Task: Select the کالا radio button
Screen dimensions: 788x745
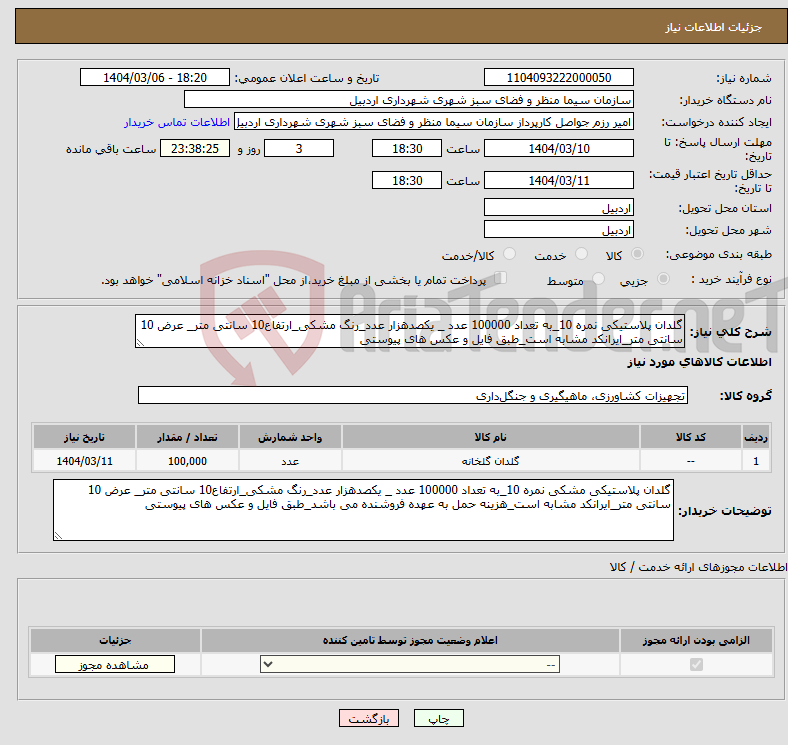Action: click(637, 254)
